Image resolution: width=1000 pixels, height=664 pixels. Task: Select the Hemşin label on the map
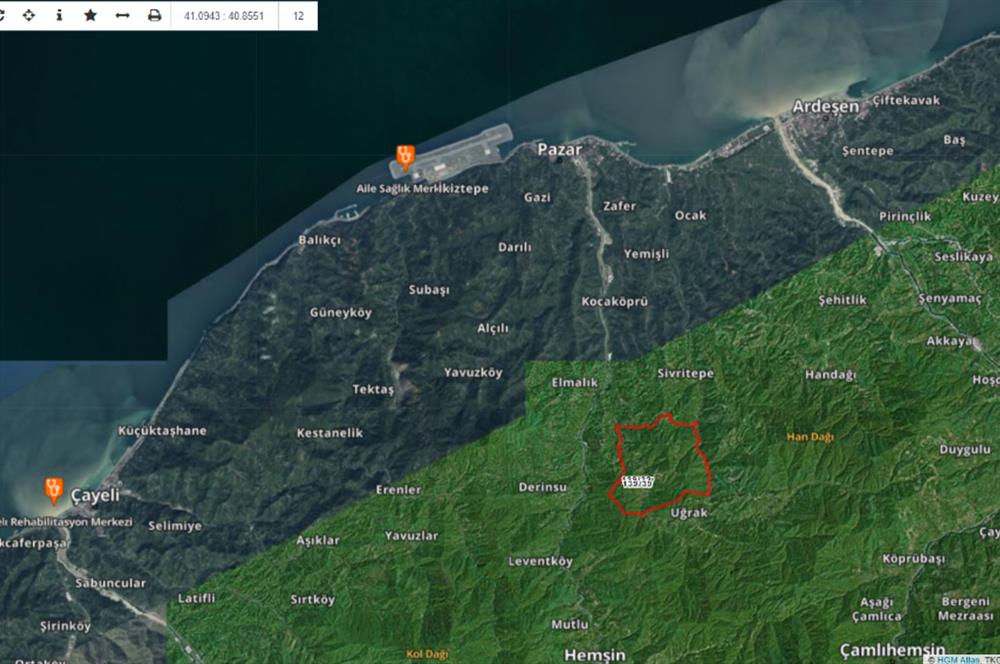click(594, 654)
